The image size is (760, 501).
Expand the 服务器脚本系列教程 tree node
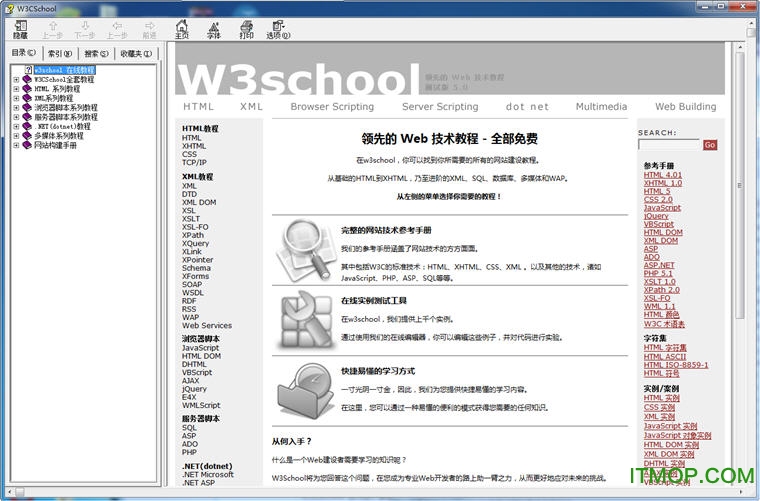16,117
